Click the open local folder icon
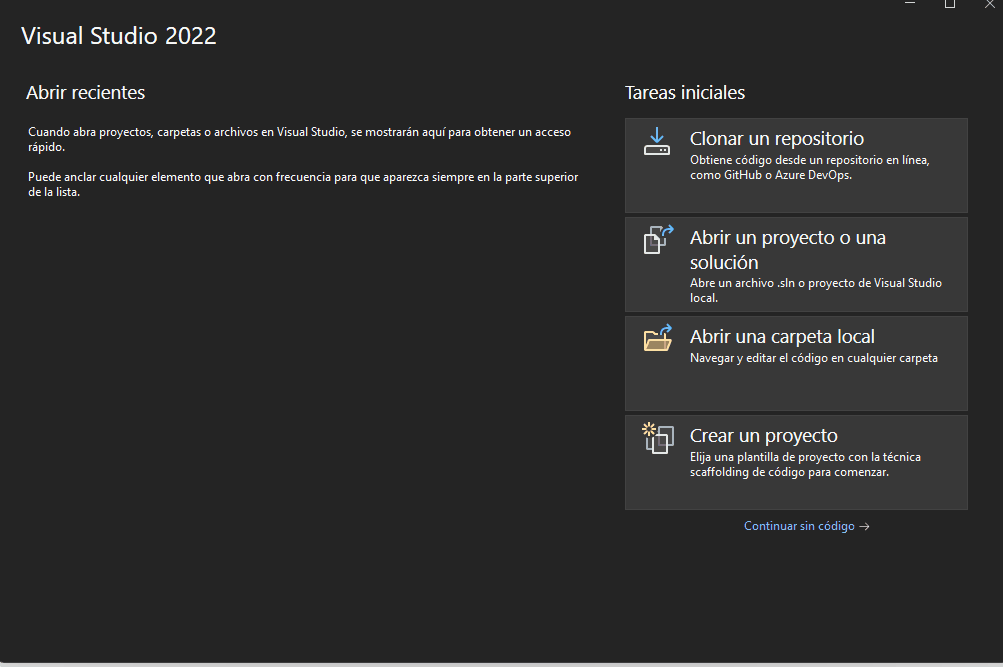This screenshot has width=1003, height=667. [x=658, y=338]
